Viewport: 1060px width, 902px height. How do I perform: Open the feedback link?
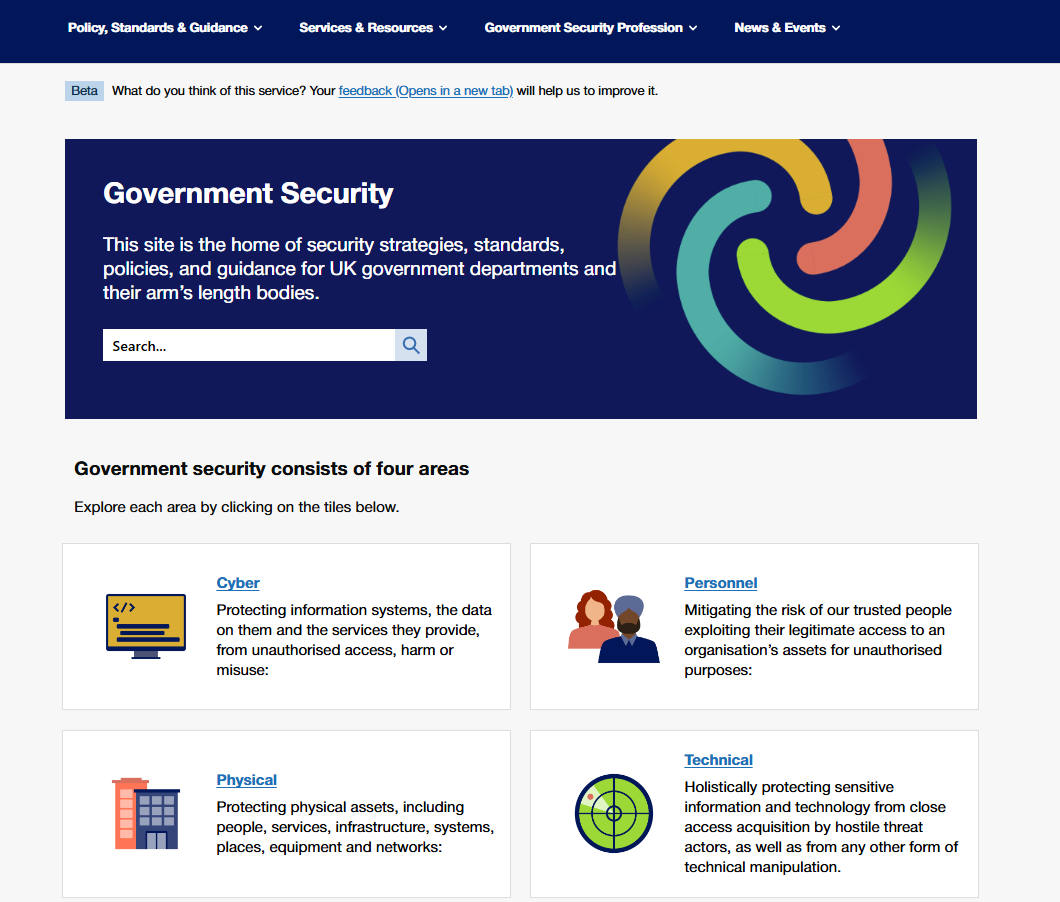tap(425, 91)
